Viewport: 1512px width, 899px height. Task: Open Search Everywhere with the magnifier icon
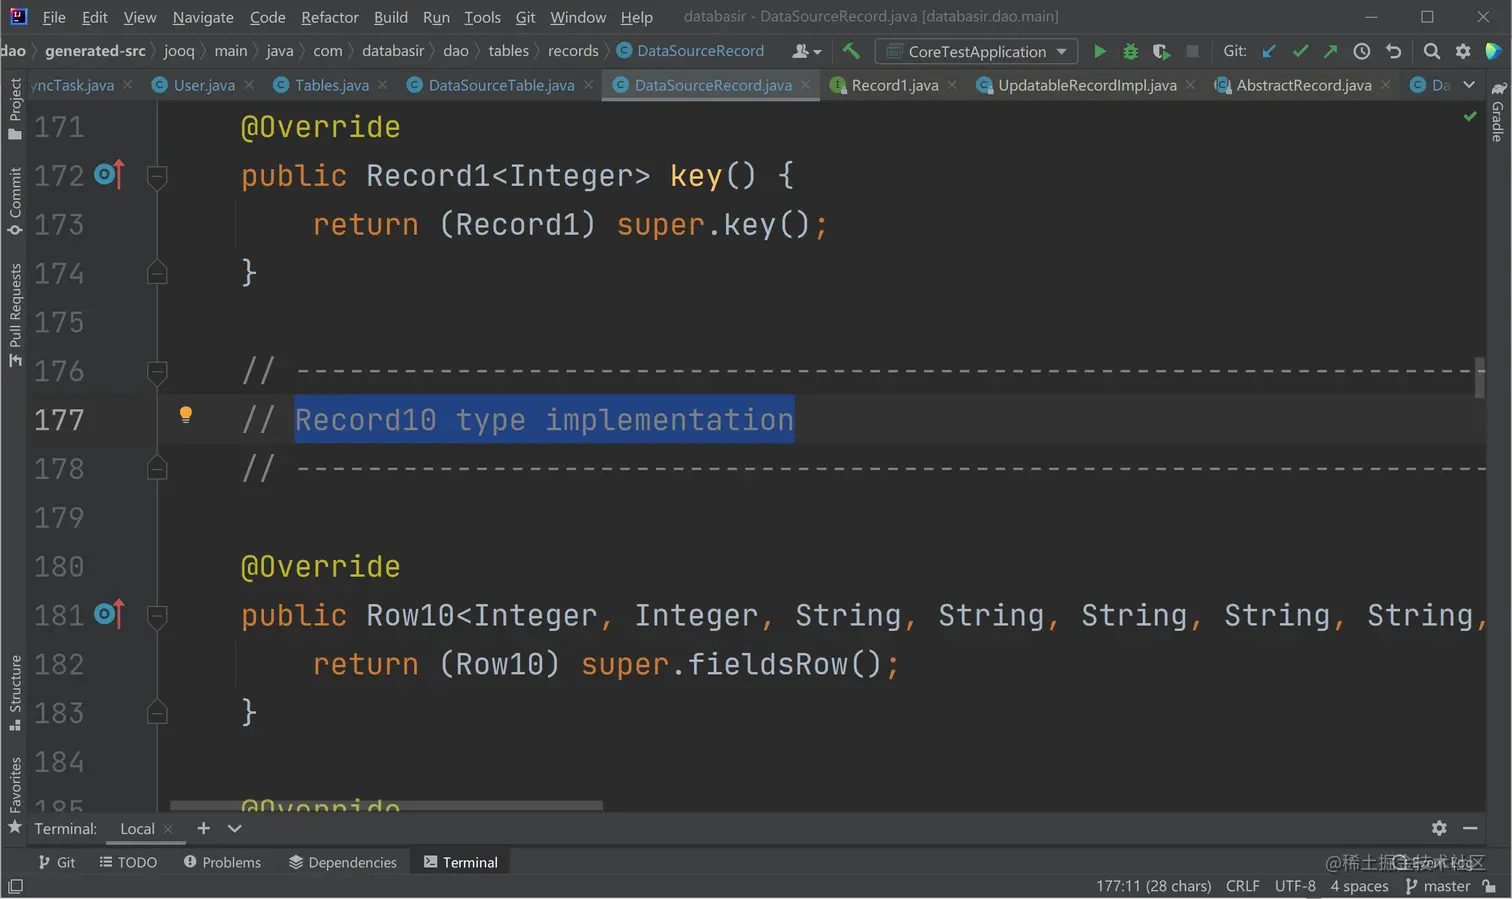pyautogui.click(x=1431, y=51)
